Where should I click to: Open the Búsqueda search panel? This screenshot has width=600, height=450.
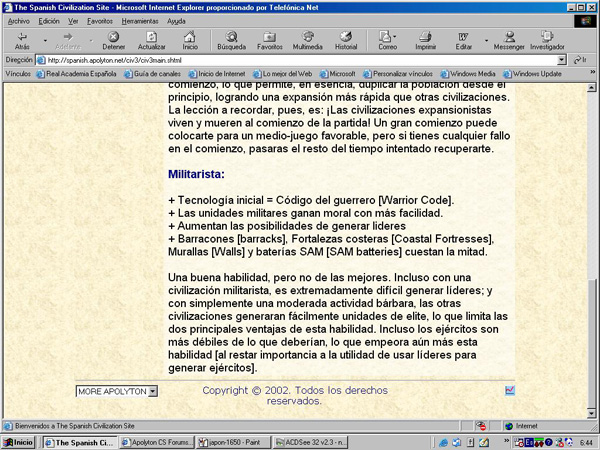pyautogui.click(x=231, y=37)
